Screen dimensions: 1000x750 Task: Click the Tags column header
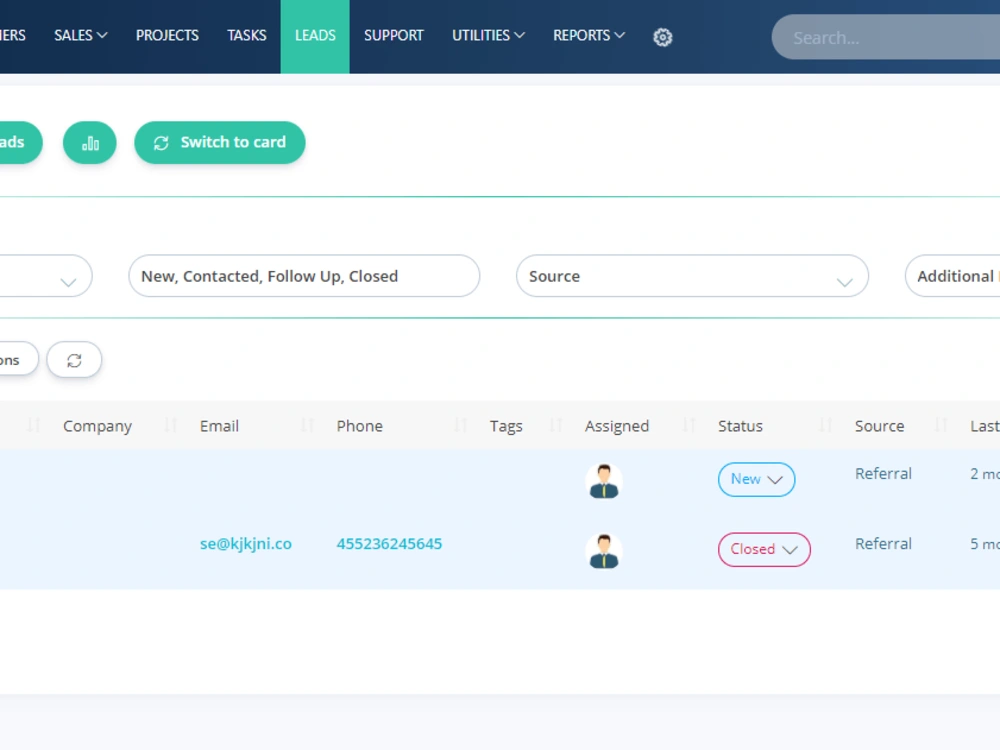tap(506, 426)
